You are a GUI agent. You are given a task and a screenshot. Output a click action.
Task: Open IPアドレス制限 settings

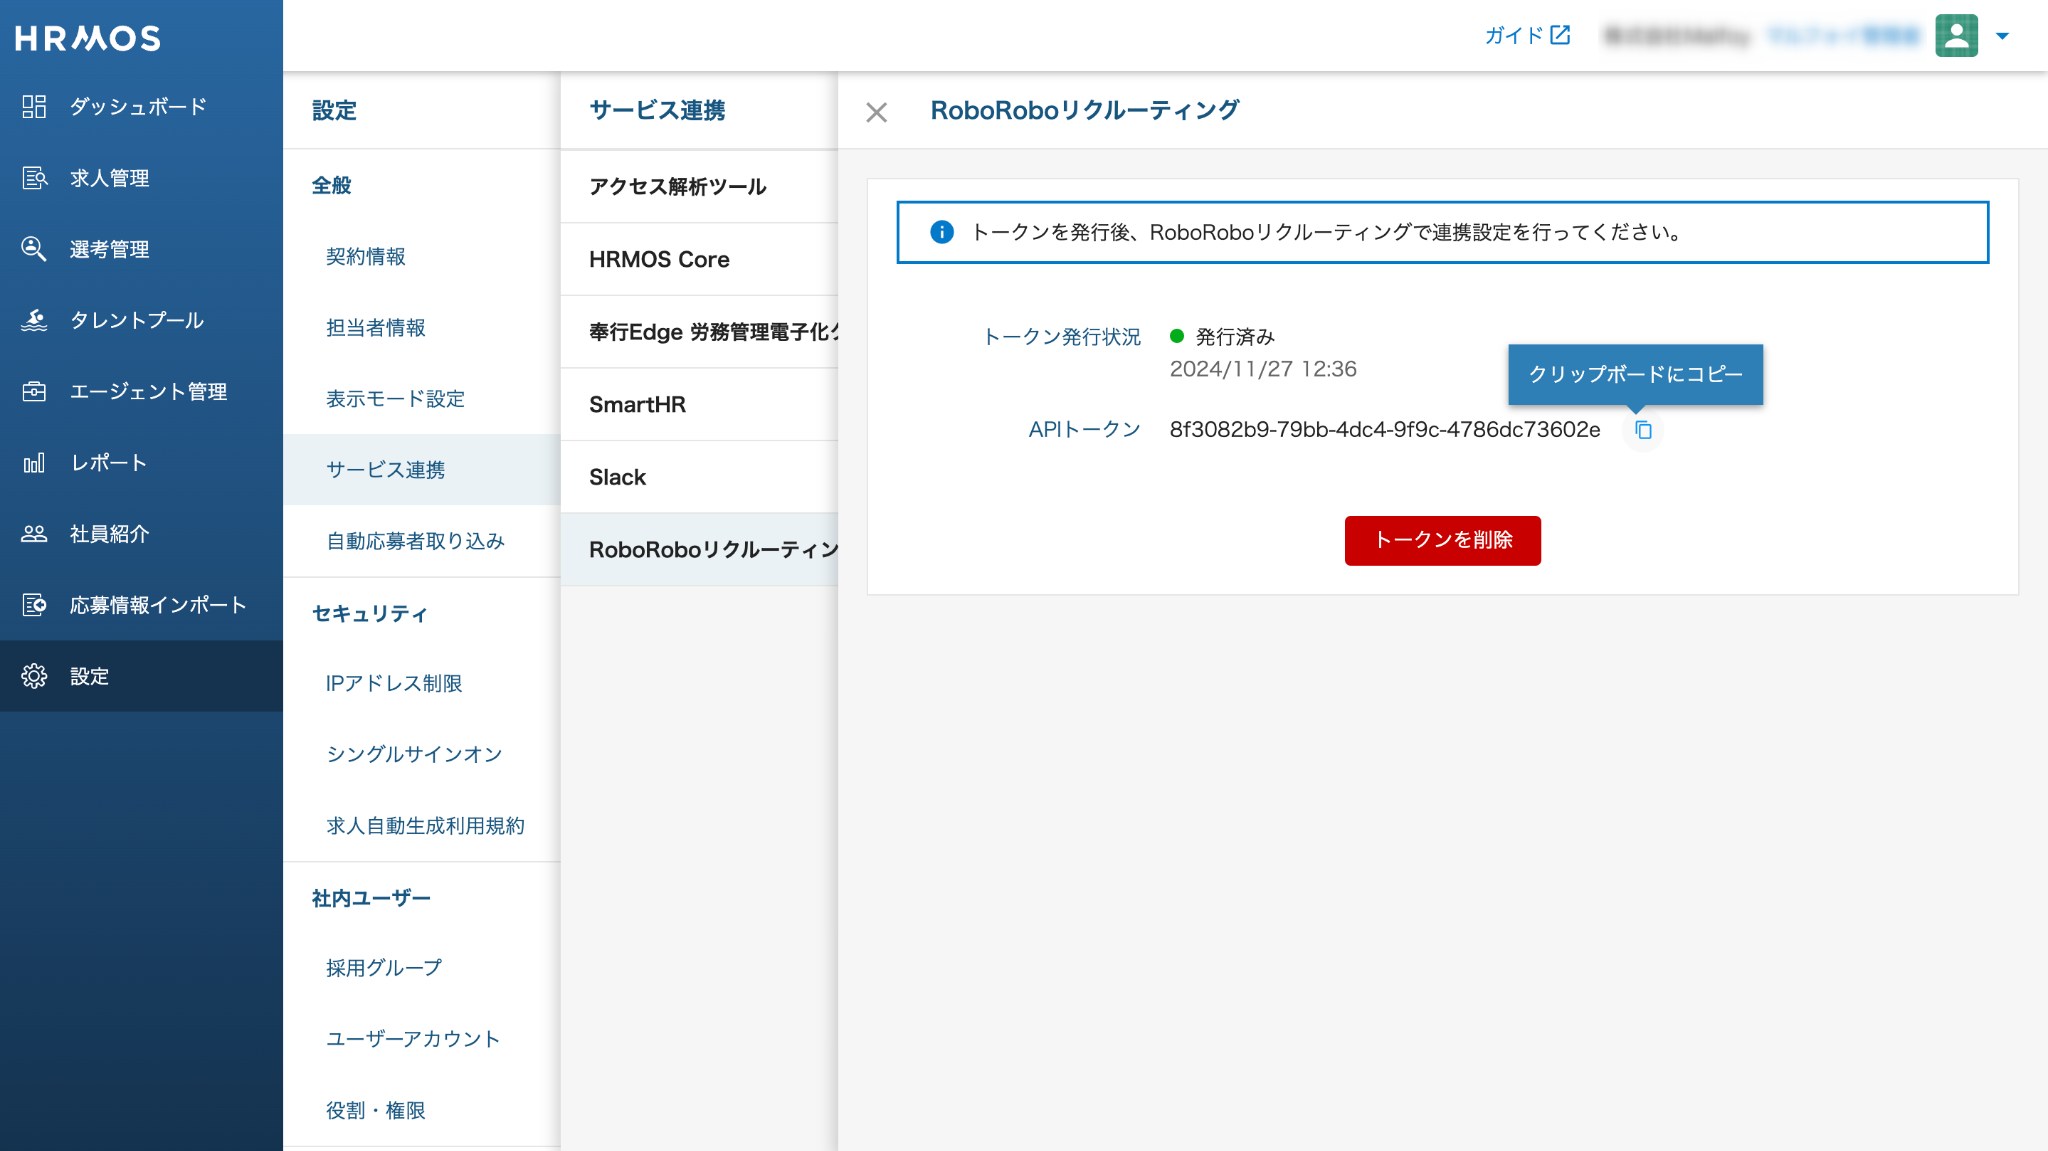tap(421, 683)
